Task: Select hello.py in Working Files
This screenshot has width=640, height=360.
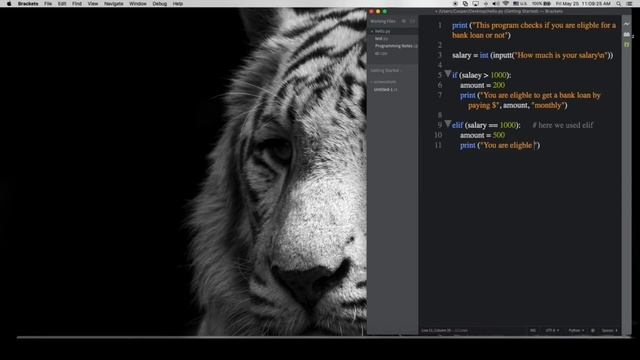Action: click(393, 31)
